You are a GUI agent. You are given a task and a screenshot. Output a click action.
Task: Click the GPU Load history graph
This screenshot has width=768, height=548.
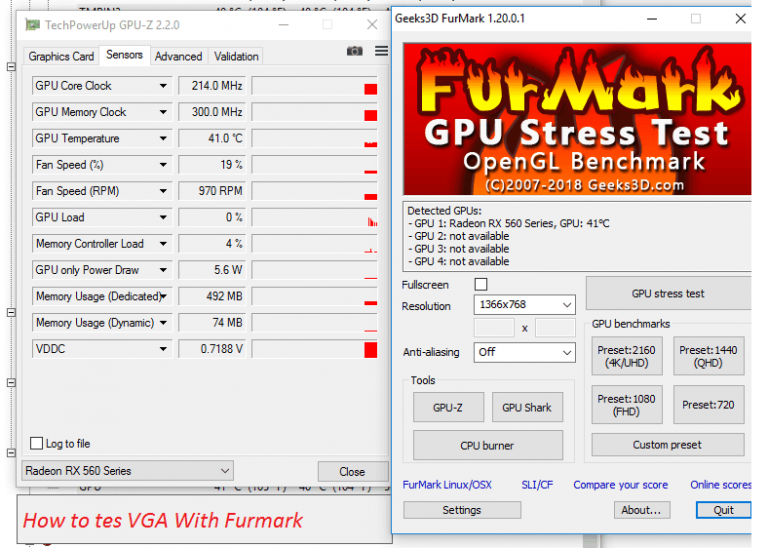pyautogui.click(x=314, y=217)
